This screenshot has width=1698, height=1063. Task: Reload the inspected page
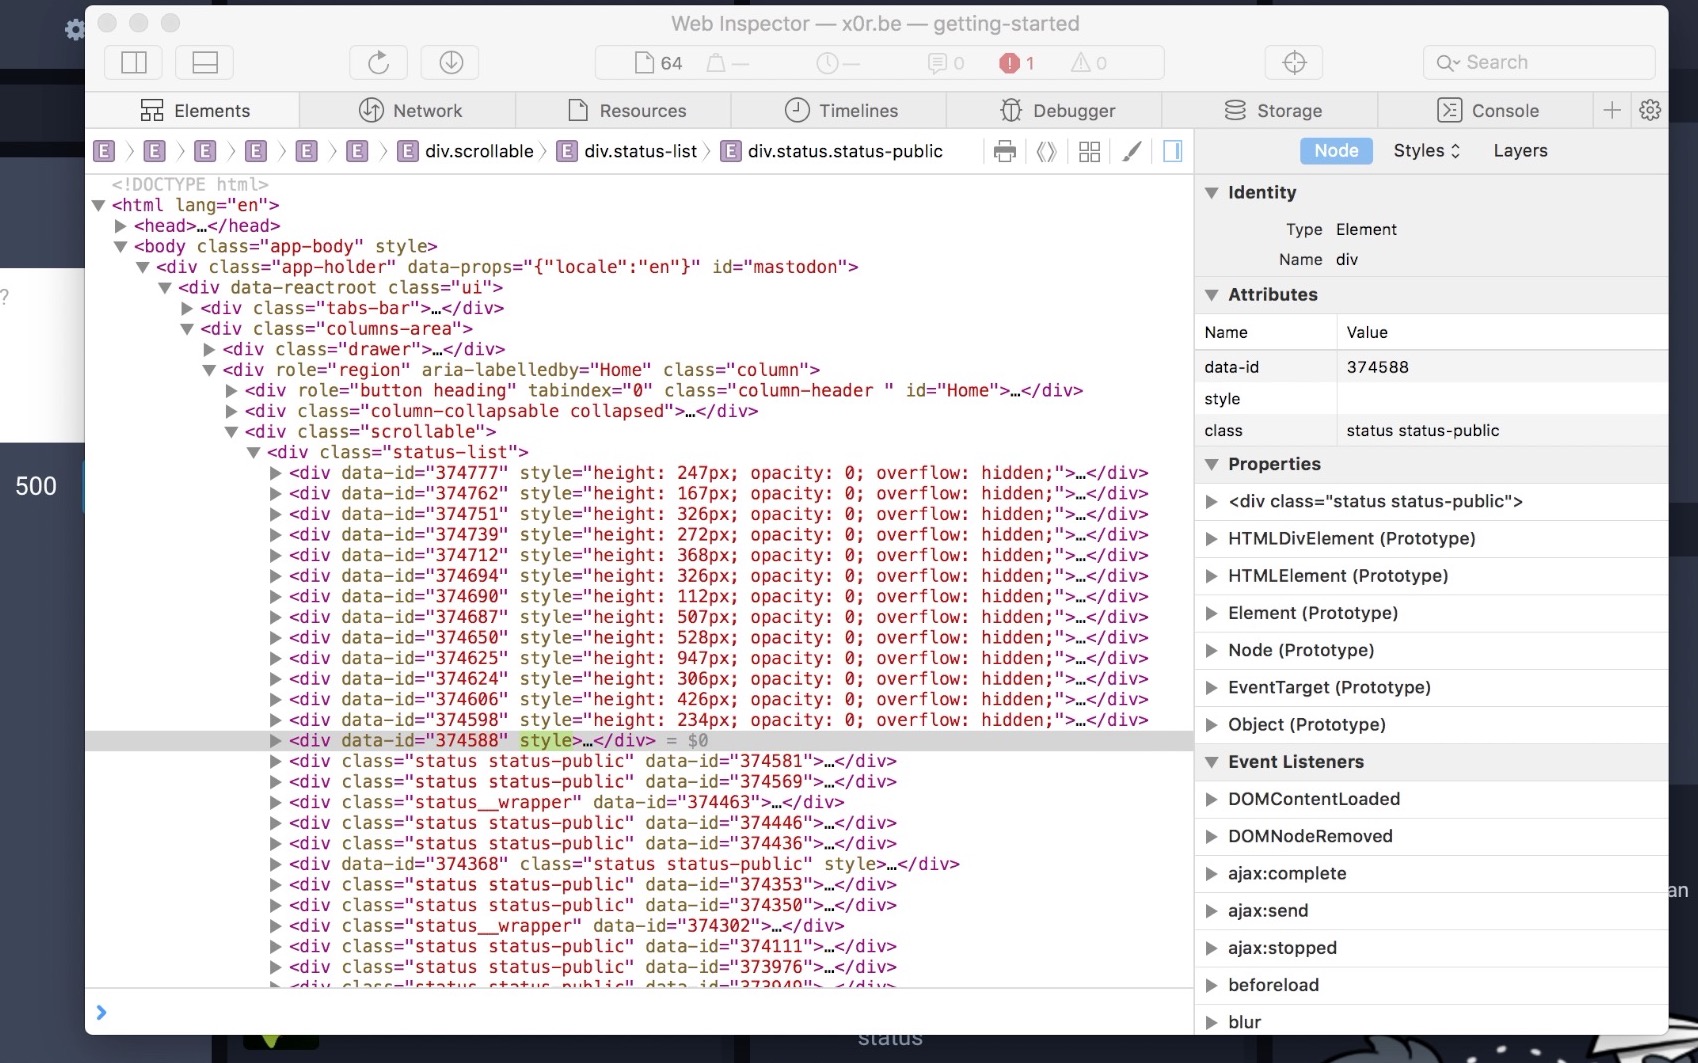point(378,63)
